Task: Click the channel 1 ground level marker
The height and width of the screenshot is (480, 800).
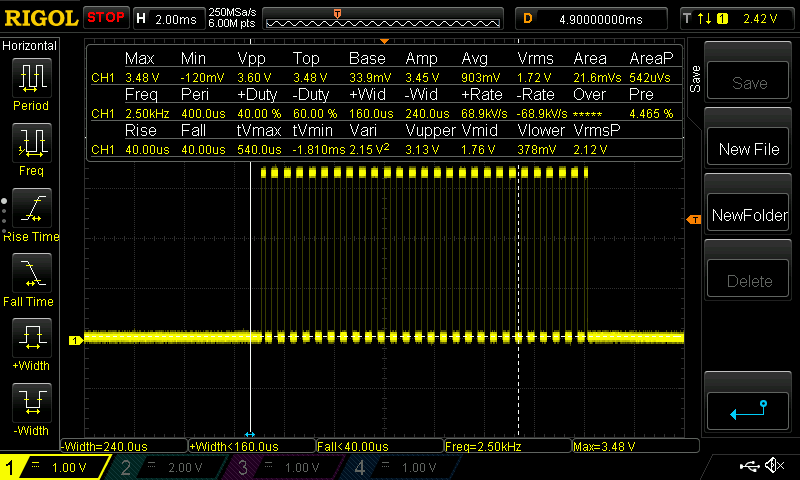Action: [x=75, y=340]
